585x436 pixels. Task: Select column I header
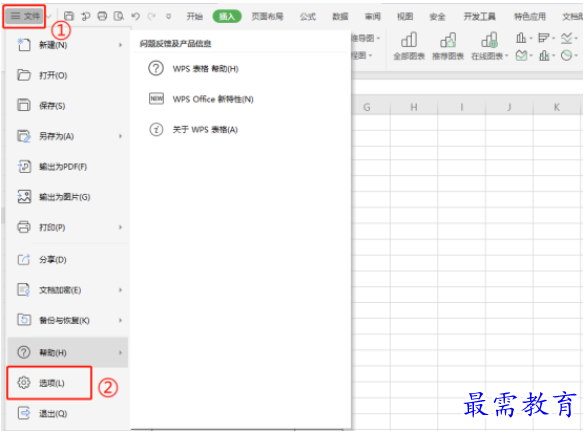tap(462, 107)
